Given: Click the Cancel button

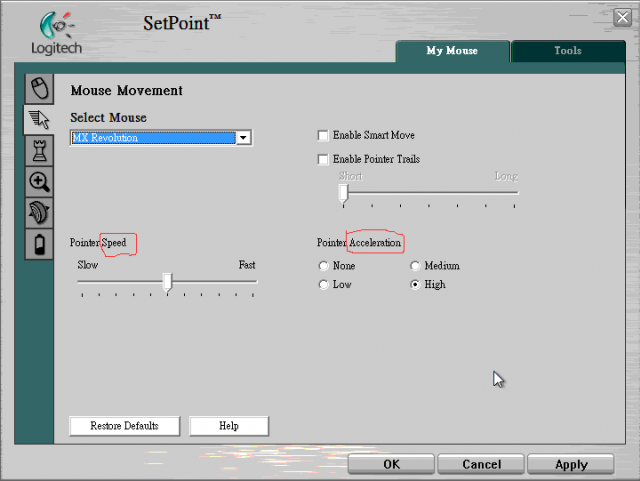Looking at the screenshot, I should [481, 464].
